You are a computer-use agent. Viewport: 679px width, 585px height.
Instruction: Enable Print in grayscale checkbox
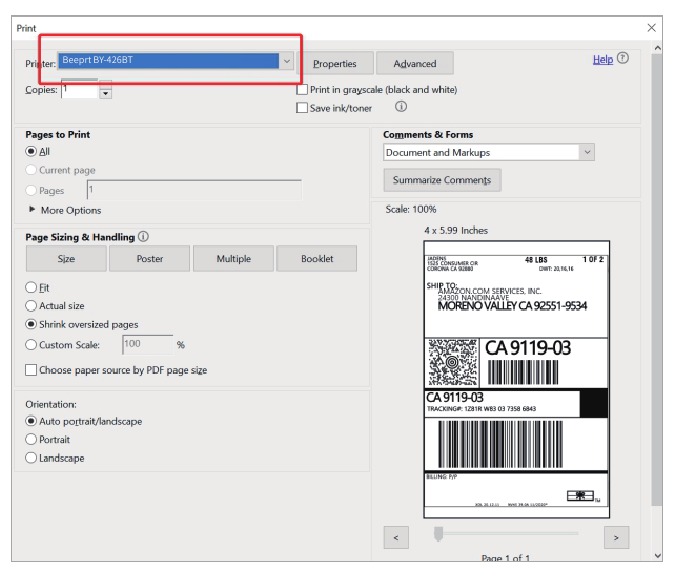302,90
